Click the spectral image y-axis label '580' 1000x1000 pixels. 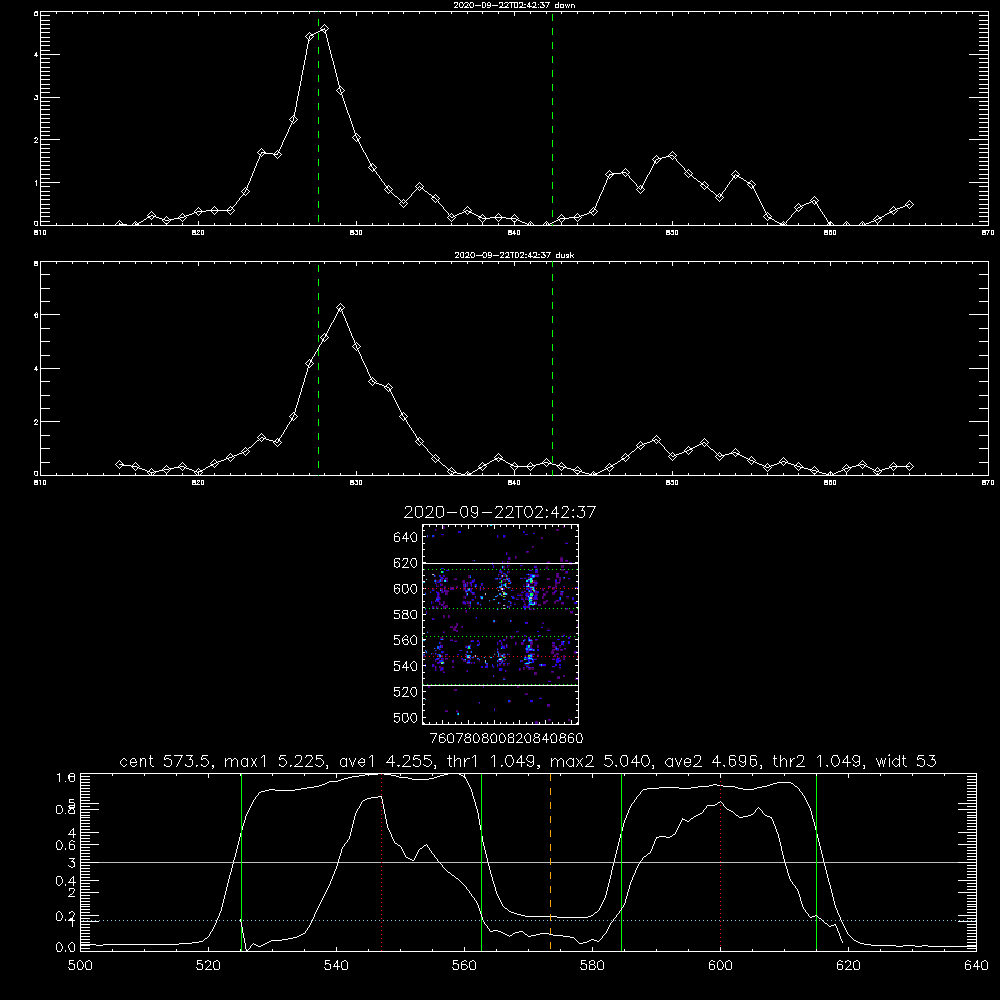(406, 615)
